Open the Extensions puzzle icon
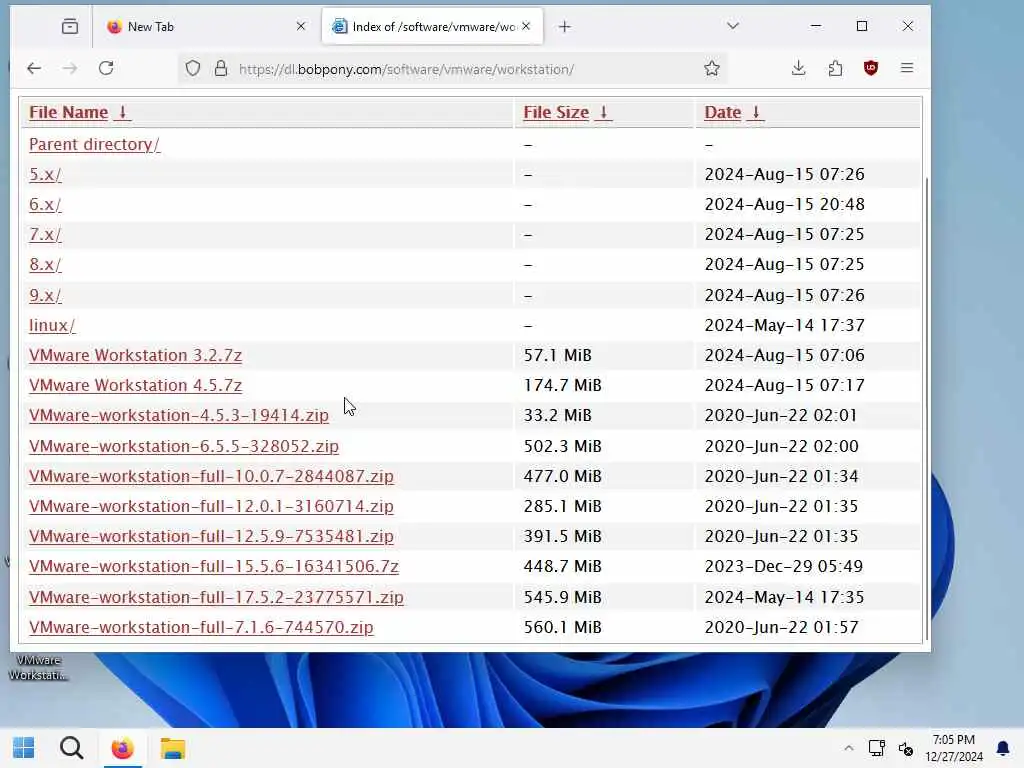Screen dimensions: 1024x768 pyautogui.click(x=835, y=68)
